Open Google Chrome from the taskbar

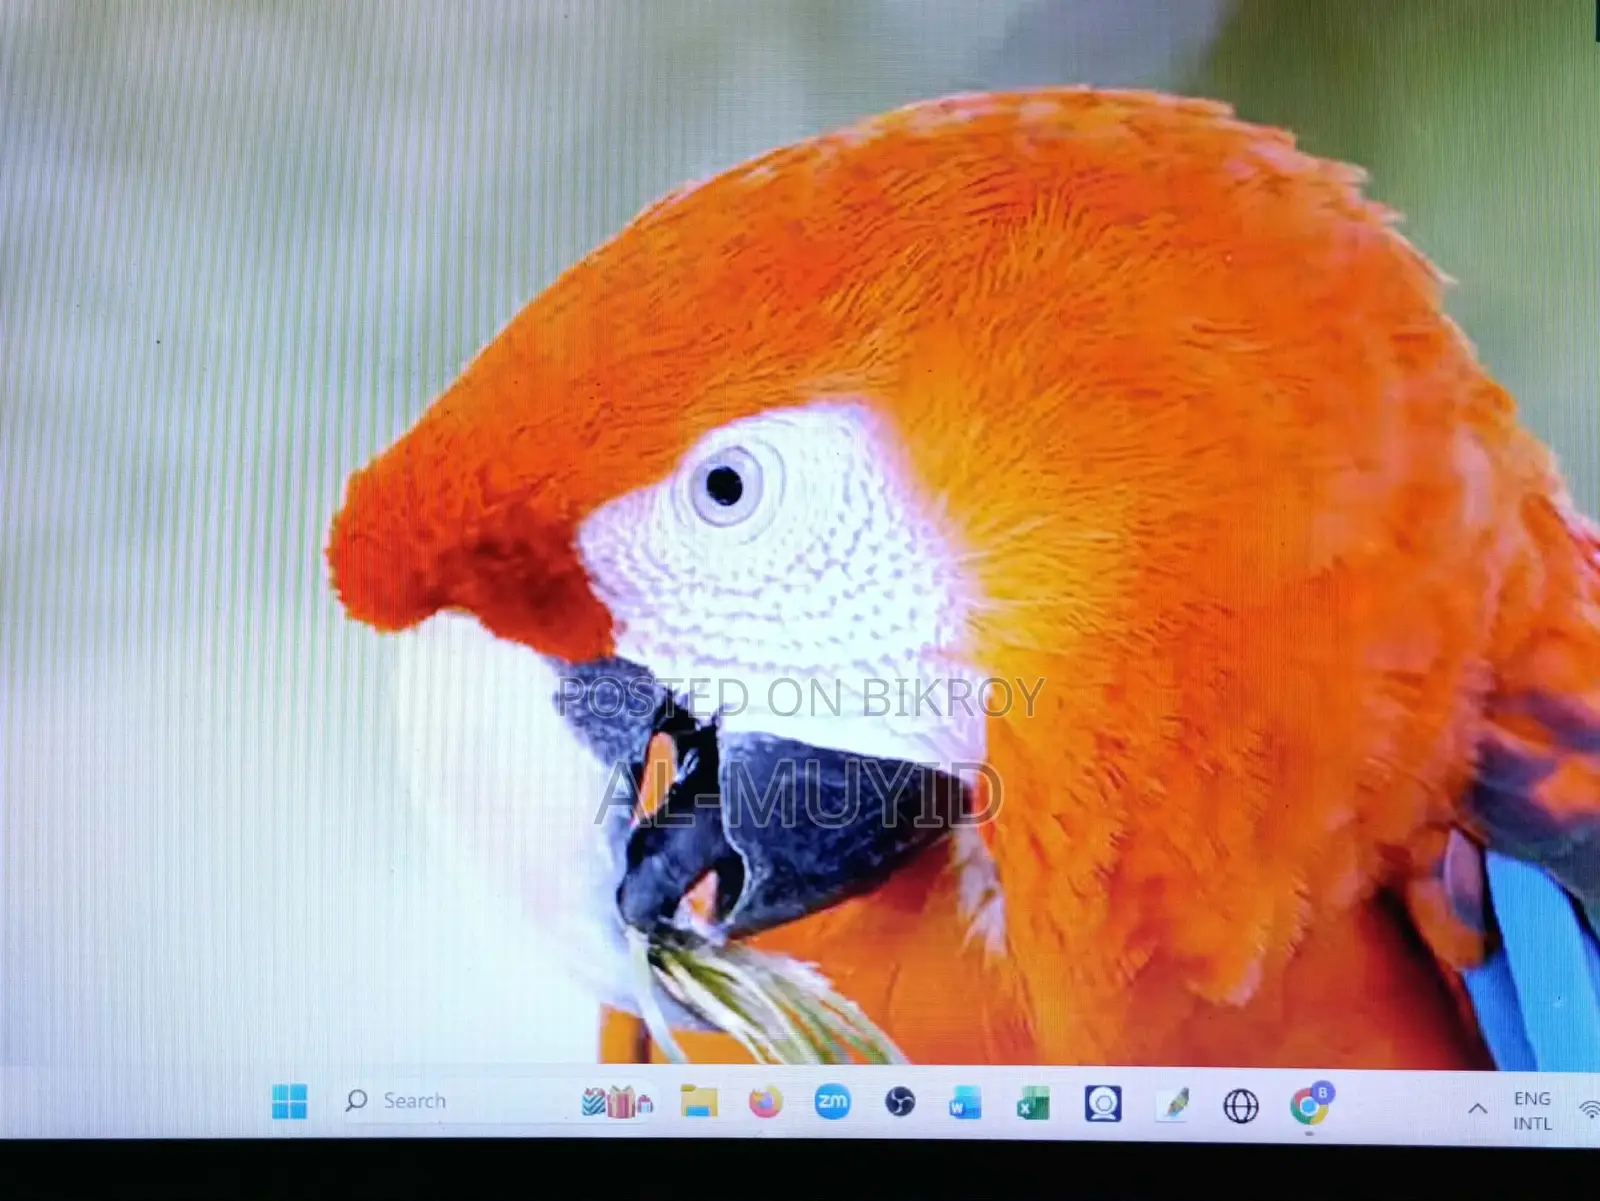(x=1310, y=1104)
